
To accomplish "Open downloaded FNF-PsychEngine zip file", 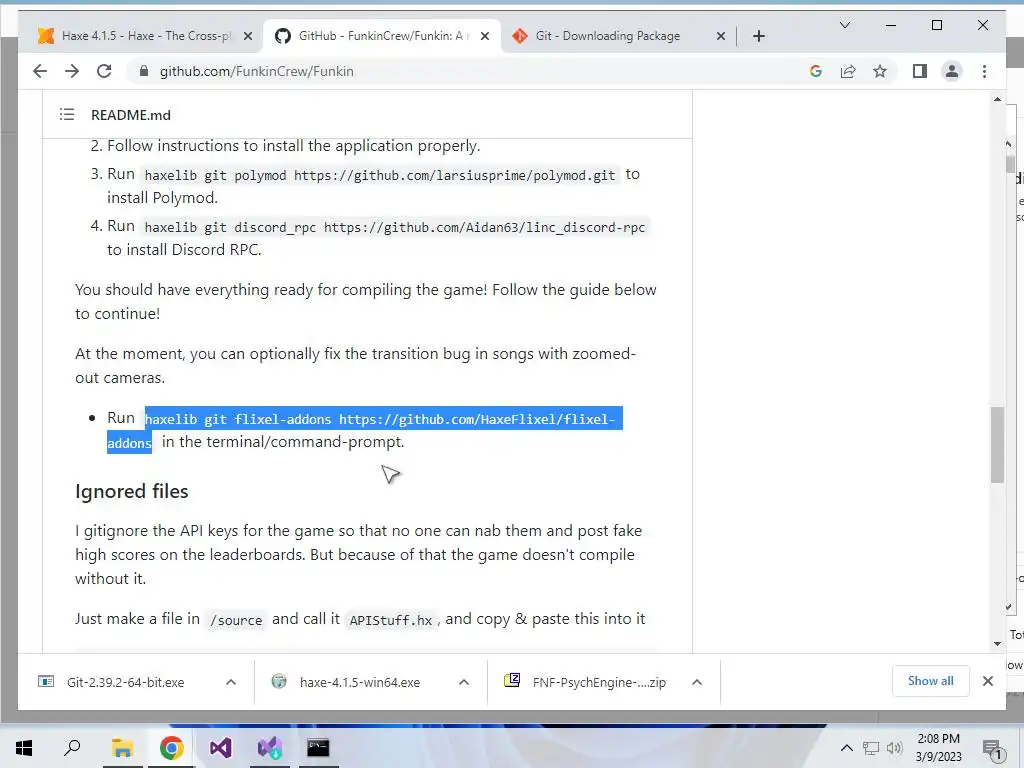I will click(x=588, y=682).
